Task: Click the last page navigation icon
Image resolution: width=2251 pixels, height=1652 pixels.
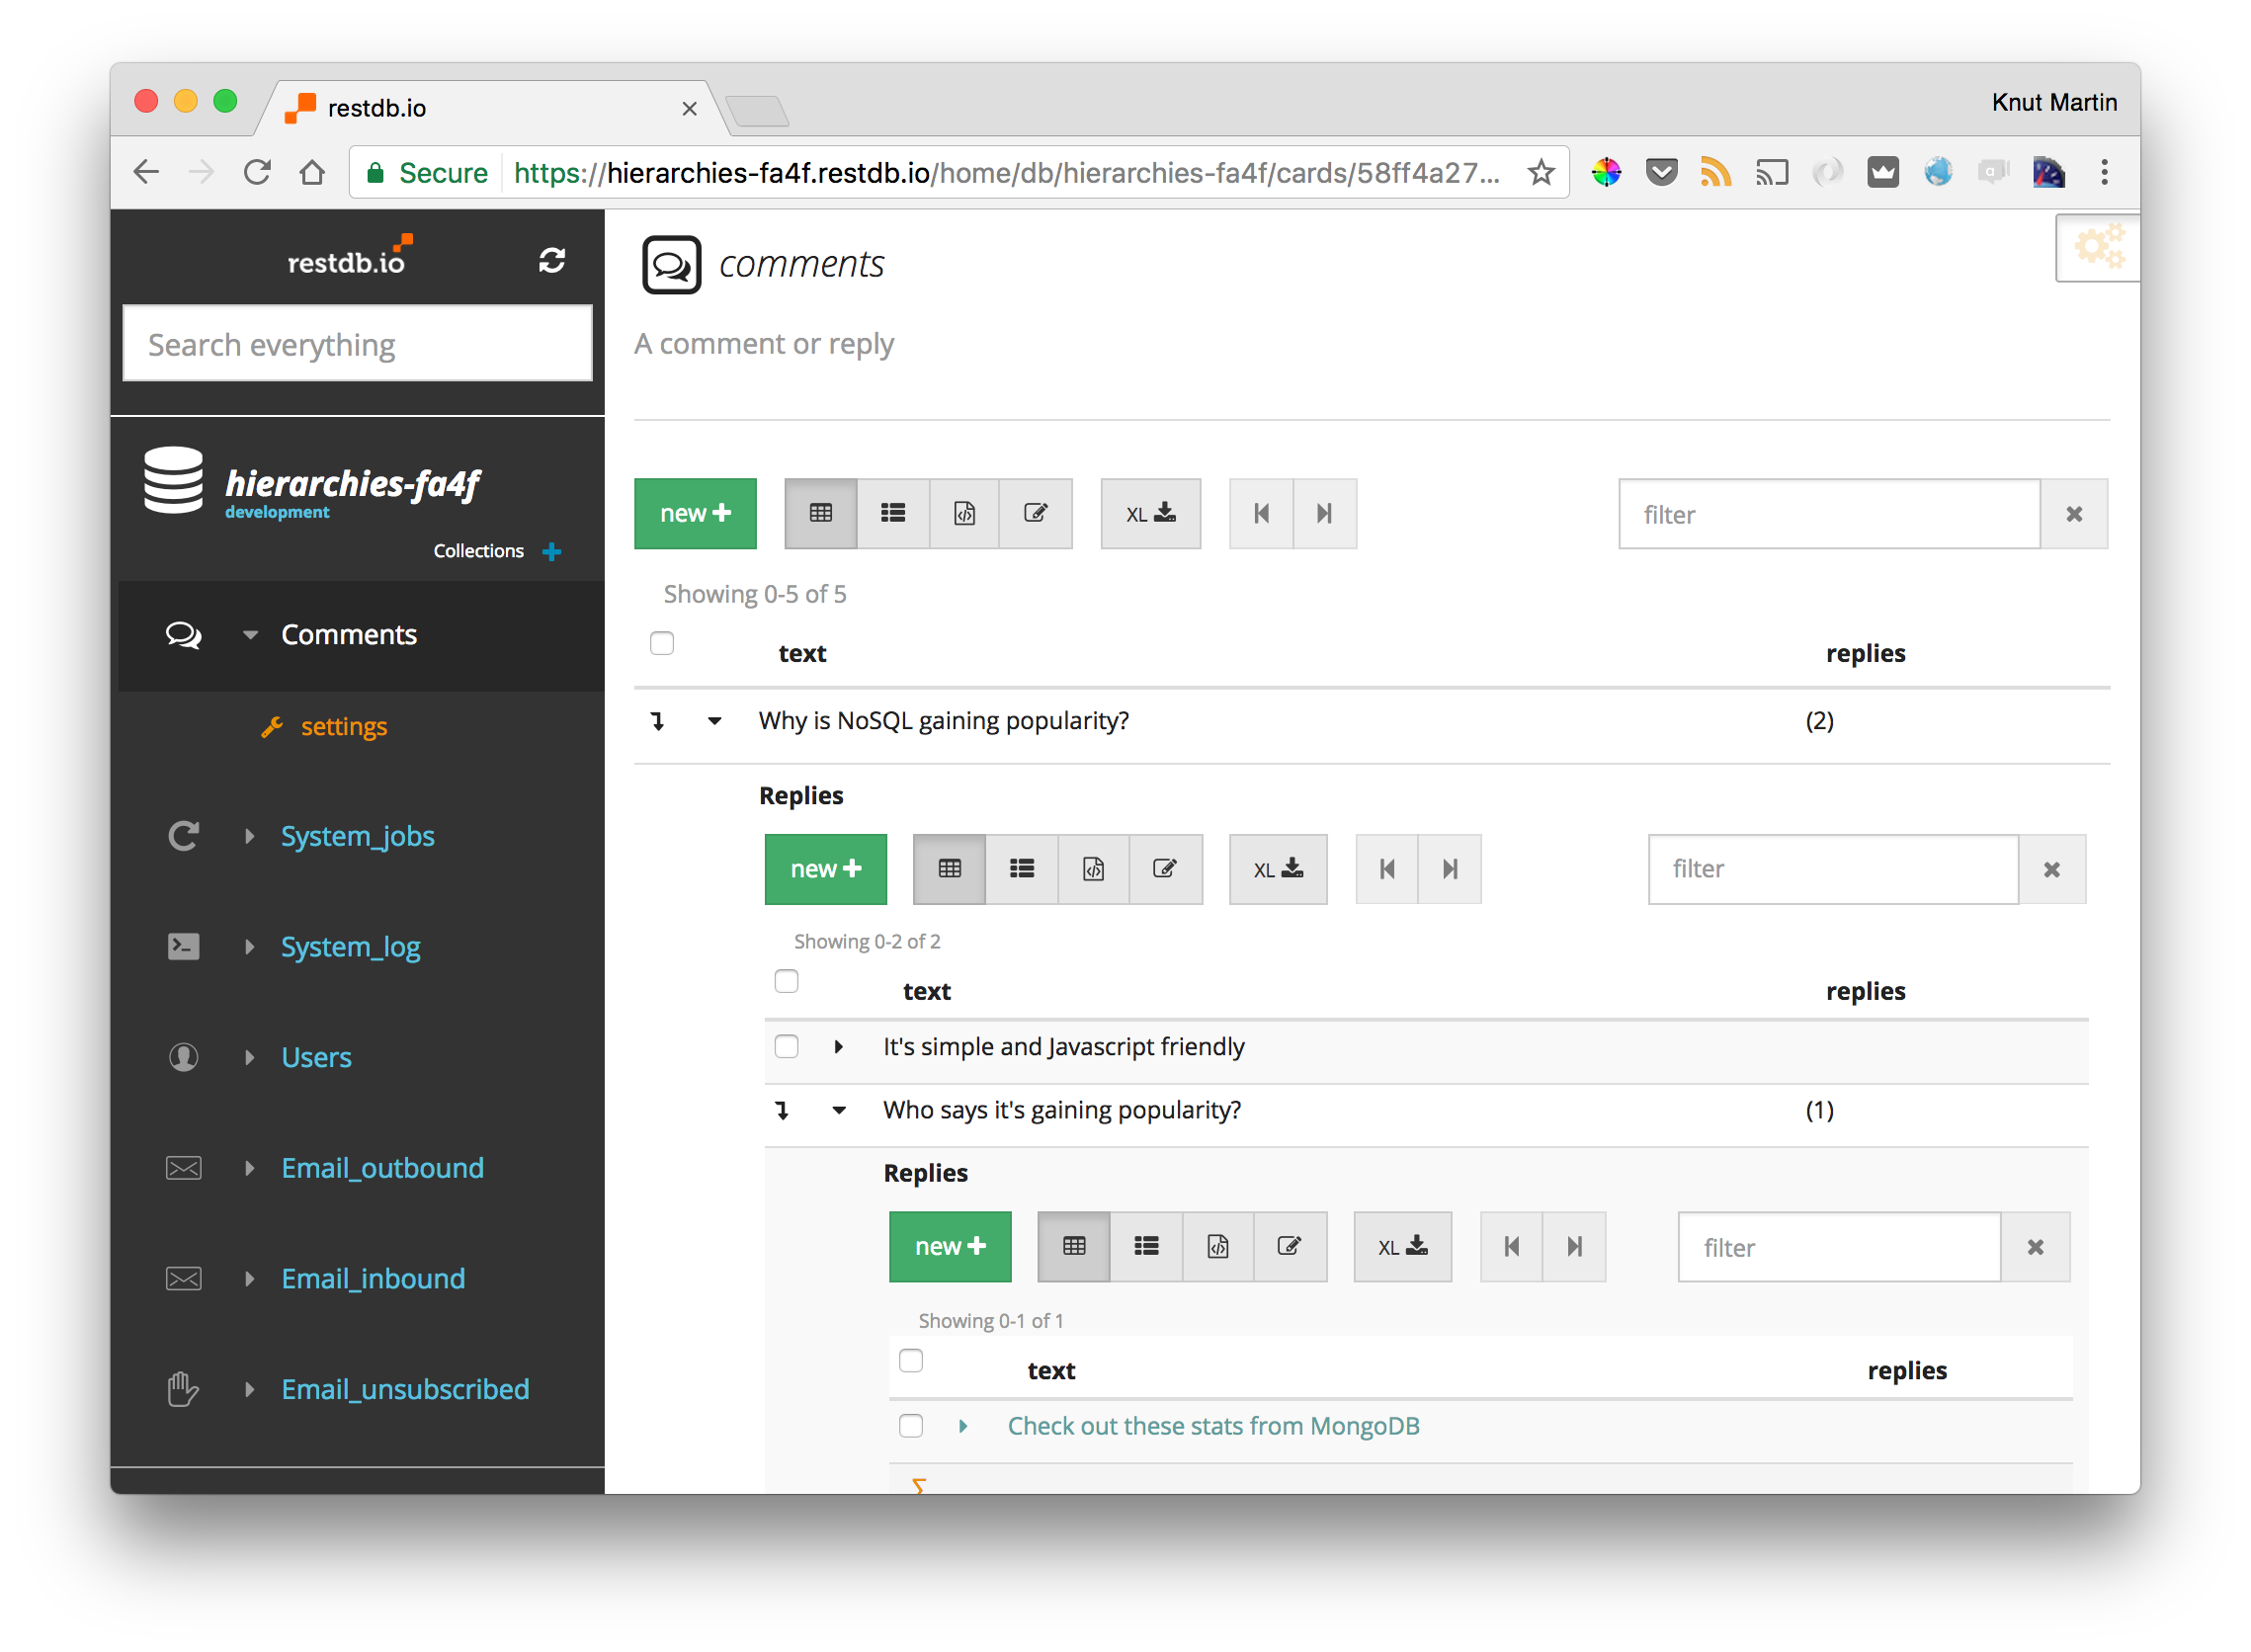Action: [1323, 512]
